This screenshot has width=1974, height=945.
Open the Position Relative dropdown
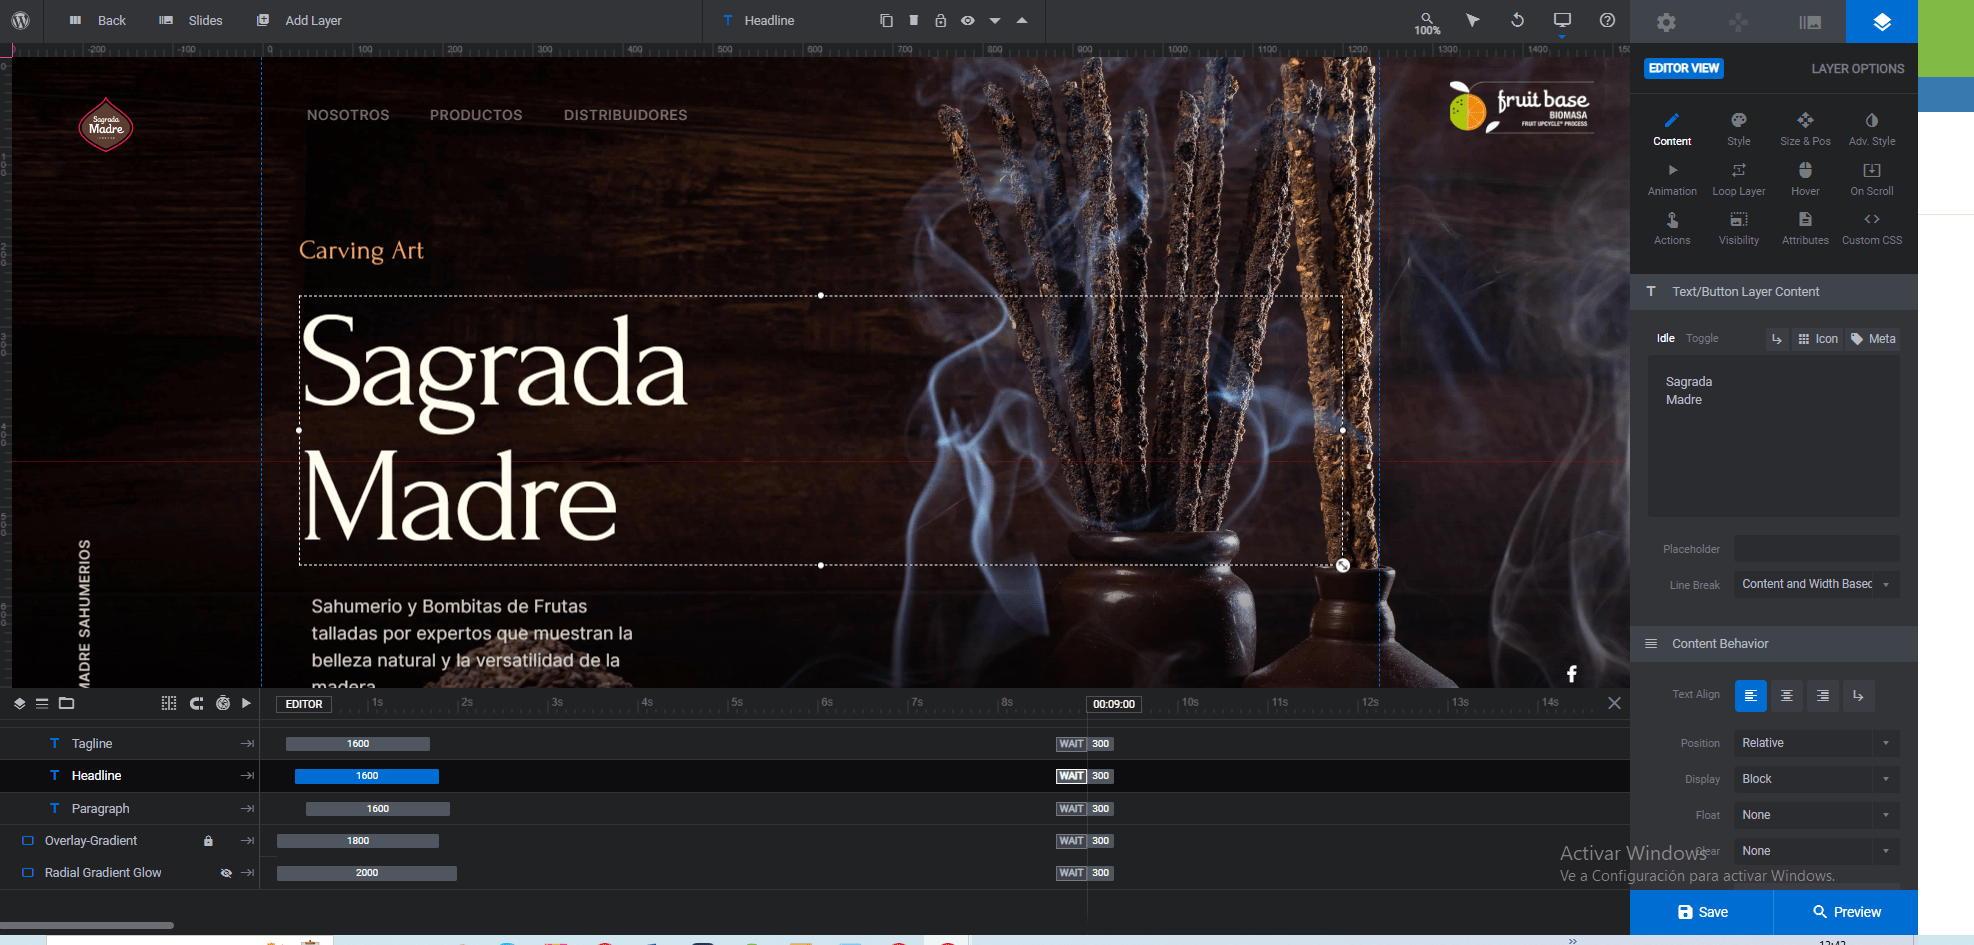pyautogui.click(x=1817, y=743)
